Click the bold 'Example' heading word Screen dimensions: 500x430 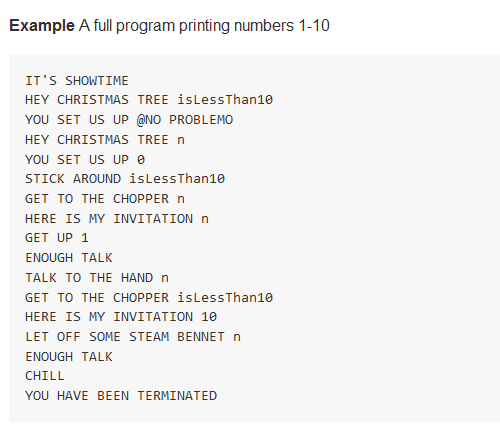(x=42, y=26)
